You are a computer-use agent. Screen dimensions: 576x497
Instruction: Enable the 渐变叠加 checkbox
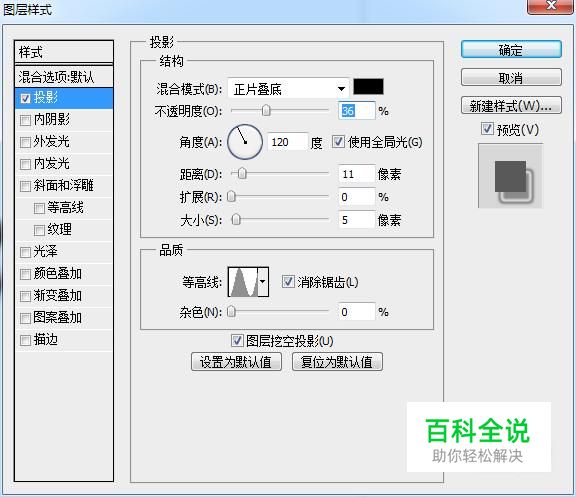coord(25,296)
